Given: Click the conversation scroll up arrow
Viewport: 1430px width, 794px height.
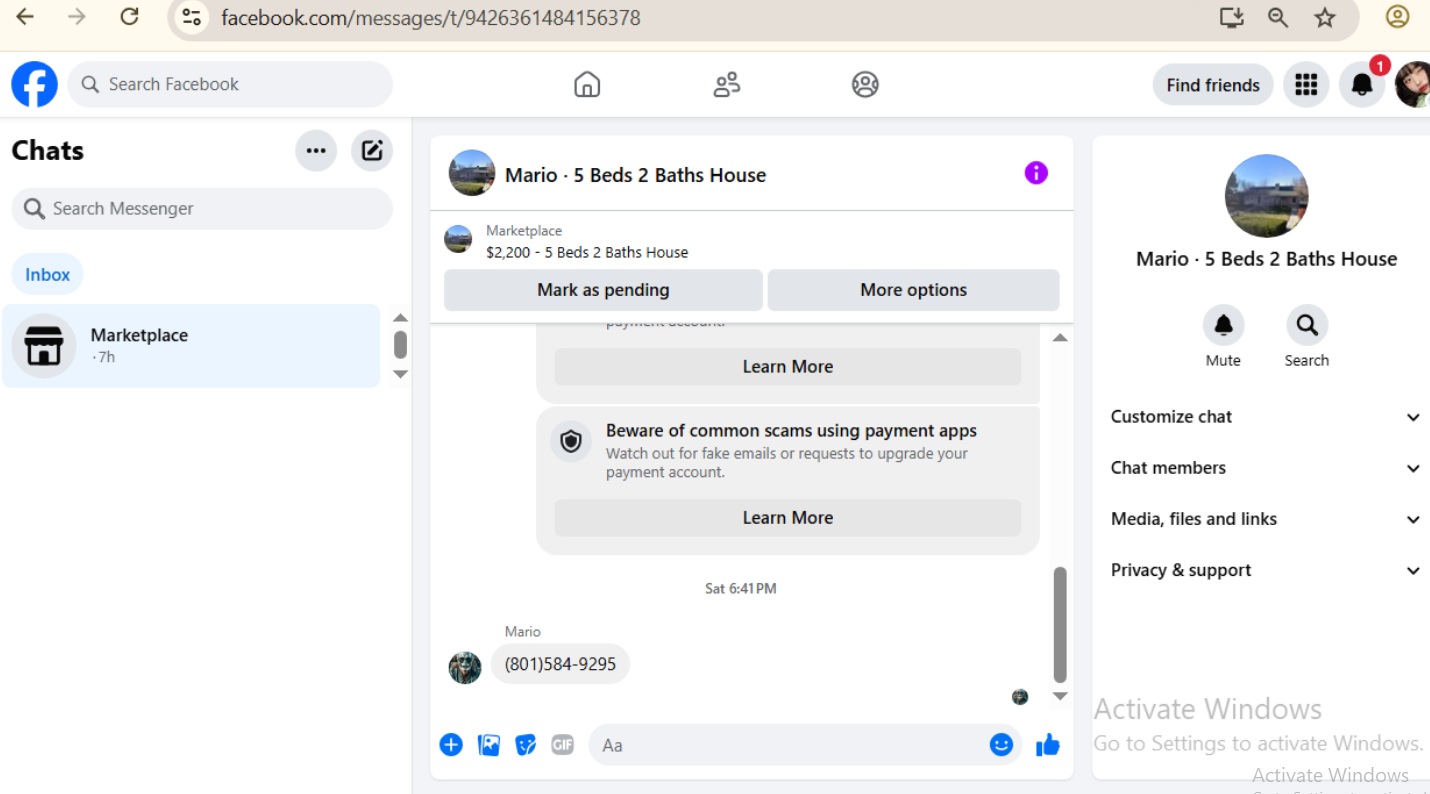Looking at the screenshot, I should click(1060, 338).
